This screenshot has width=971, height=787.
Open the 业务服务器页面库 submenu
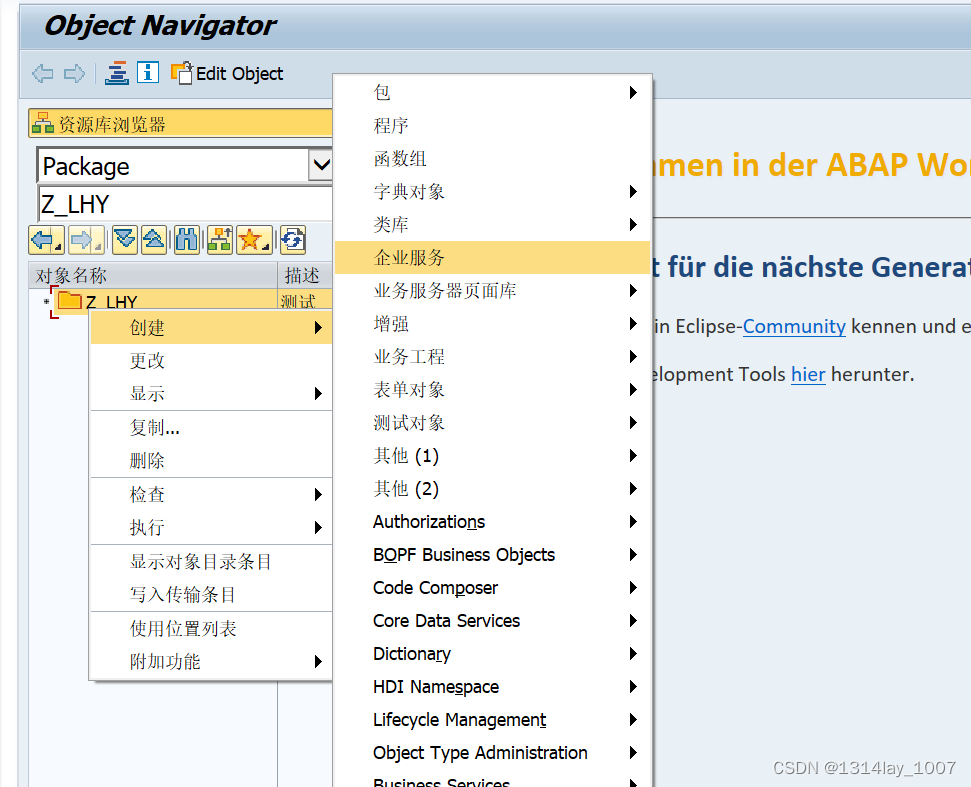click(492, 290)
